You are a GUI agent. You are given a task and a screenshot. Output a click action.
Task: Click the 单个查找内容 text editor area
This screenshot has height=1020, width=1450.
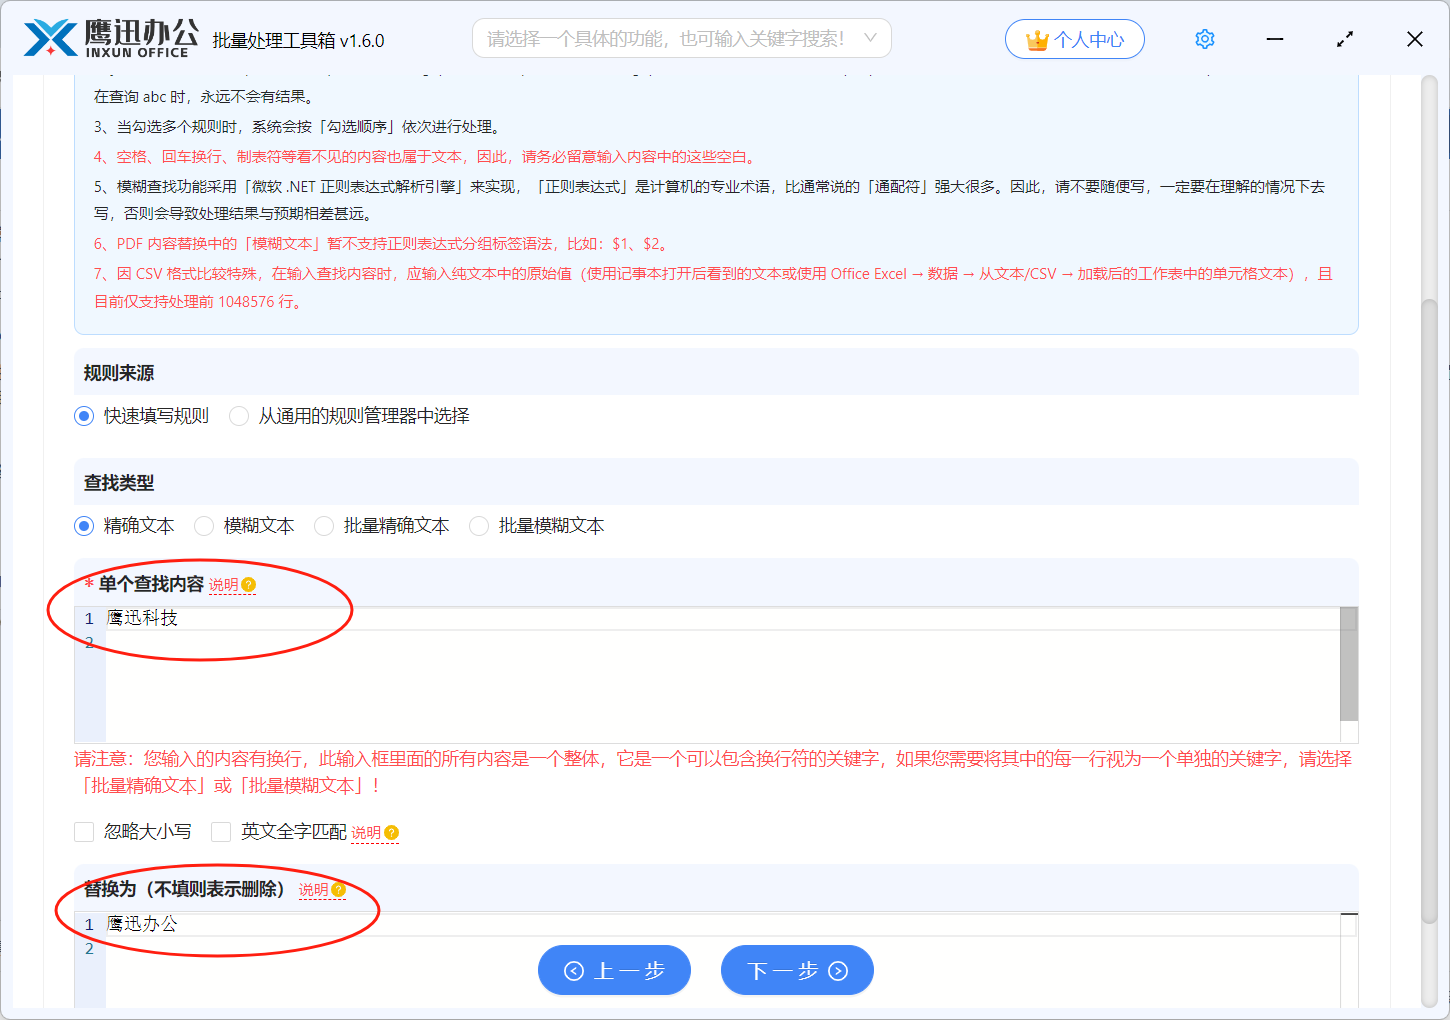(716, 674)
